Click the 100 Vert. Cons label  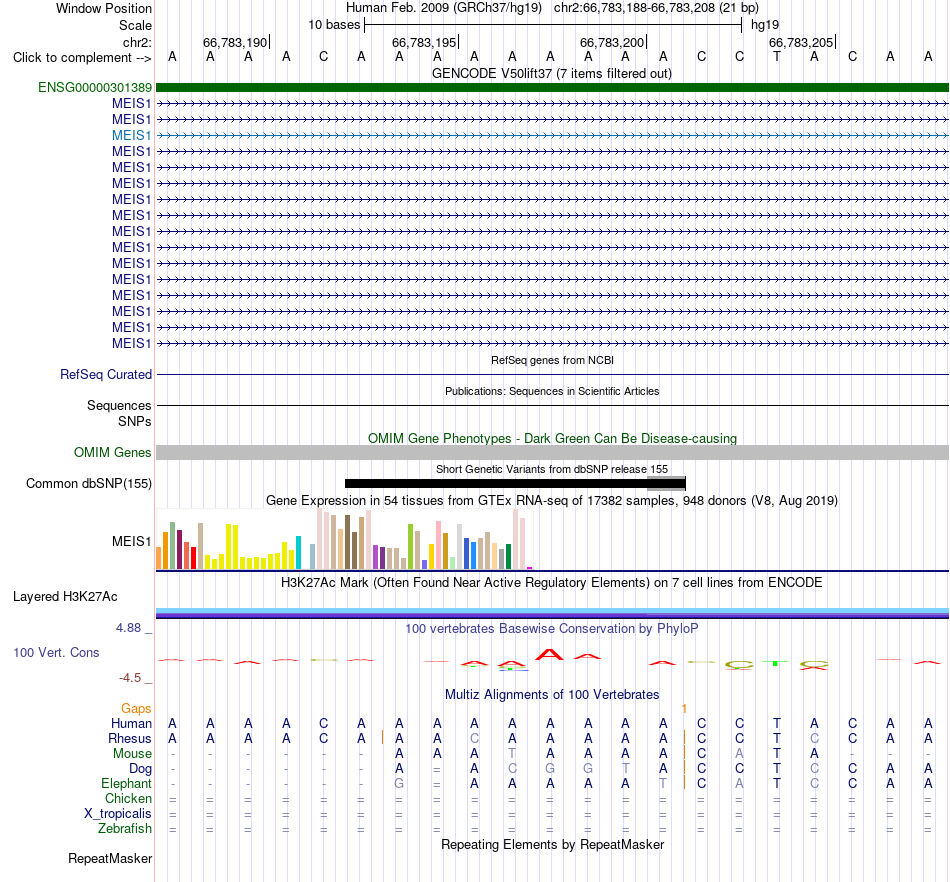(x=56, y=652)
